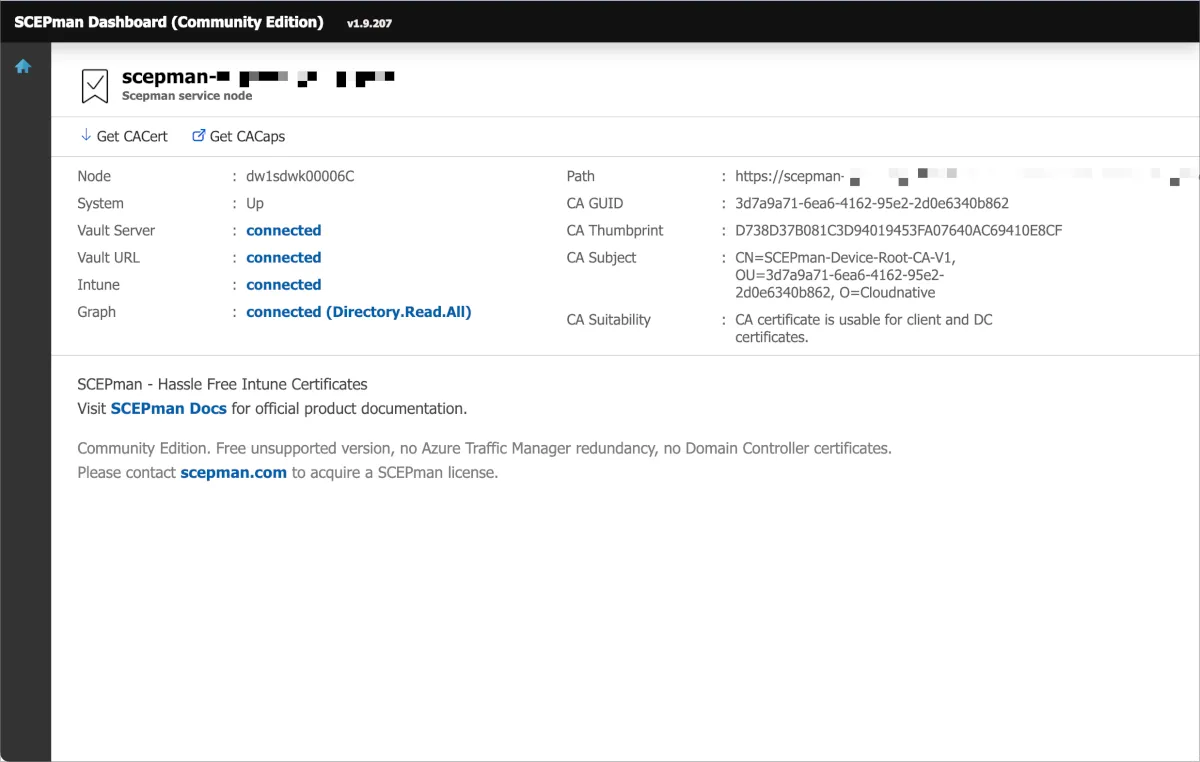1200x762 pixels.
Task: Open the Get CACaps link
Action: point(247,136)
